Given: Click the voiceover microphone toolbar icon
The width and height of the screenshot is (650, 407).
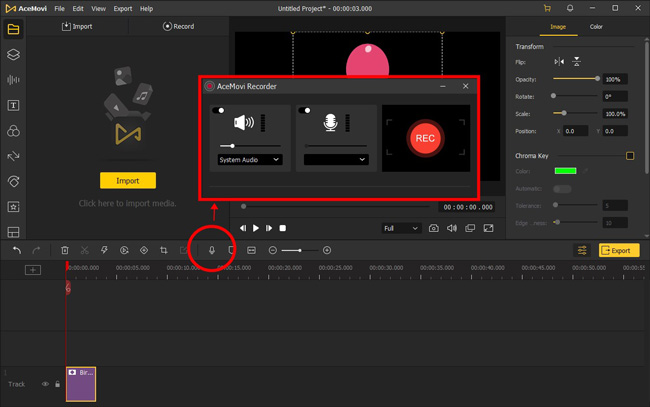Looking at the screenshot, I should (212, 250).
